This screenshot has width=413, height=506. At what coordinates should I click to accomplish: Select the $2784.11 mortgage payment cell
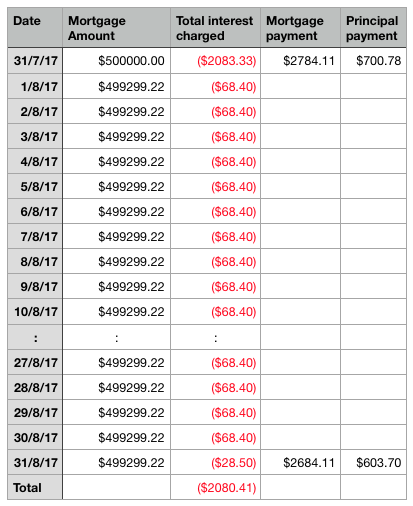[x=300, y=61]
